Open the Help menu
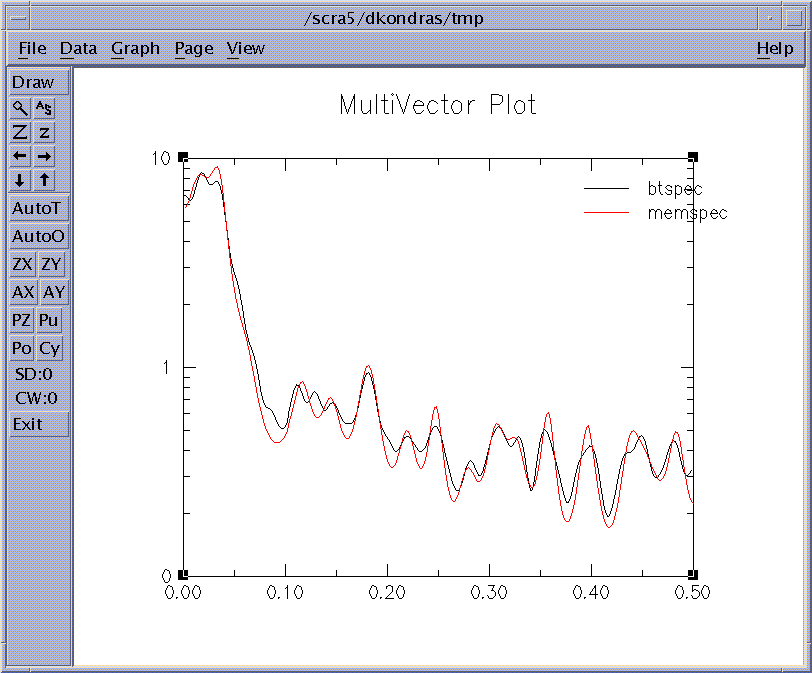The height and width of the screenshot is (673, 812). pos(774,48)
